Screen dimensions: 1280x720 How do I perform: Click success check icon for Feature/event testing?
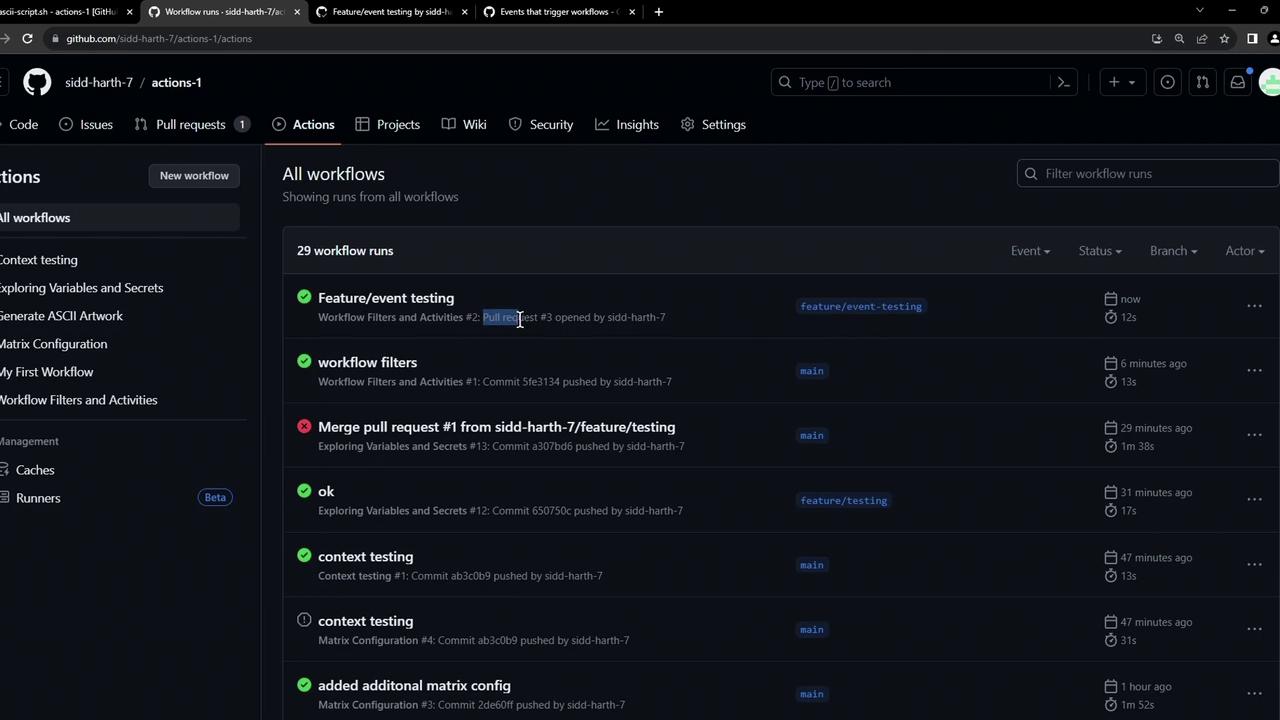(304, 297)
